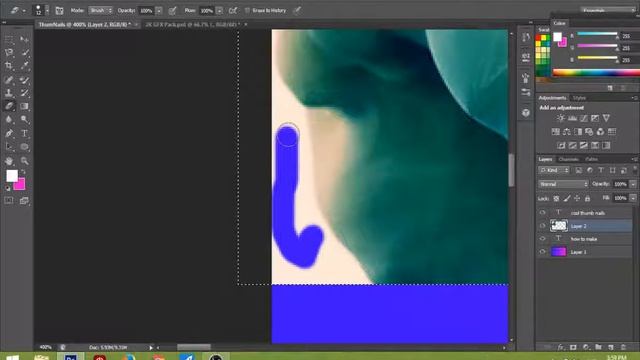Select the Gradient tool
The width and height of the screenshot is (640, 360).
tap(24, 106)
